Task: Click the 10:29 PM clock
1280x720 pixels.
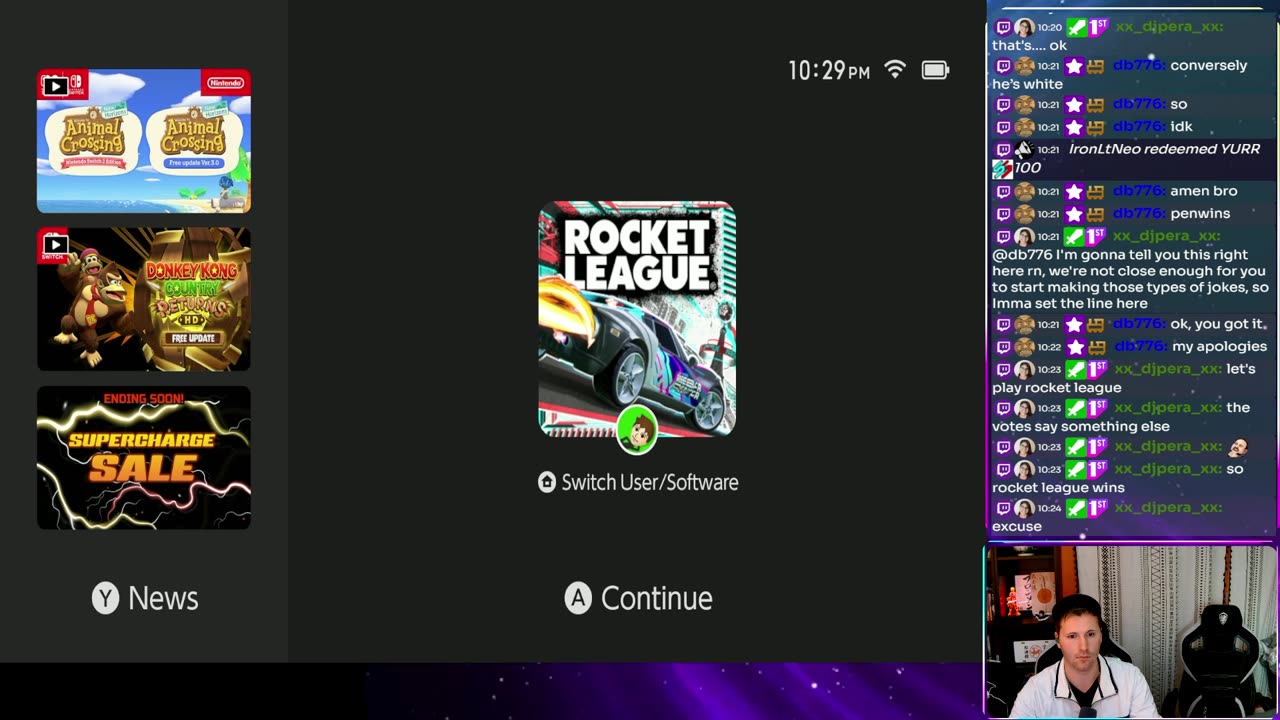Action: (829, 71)
